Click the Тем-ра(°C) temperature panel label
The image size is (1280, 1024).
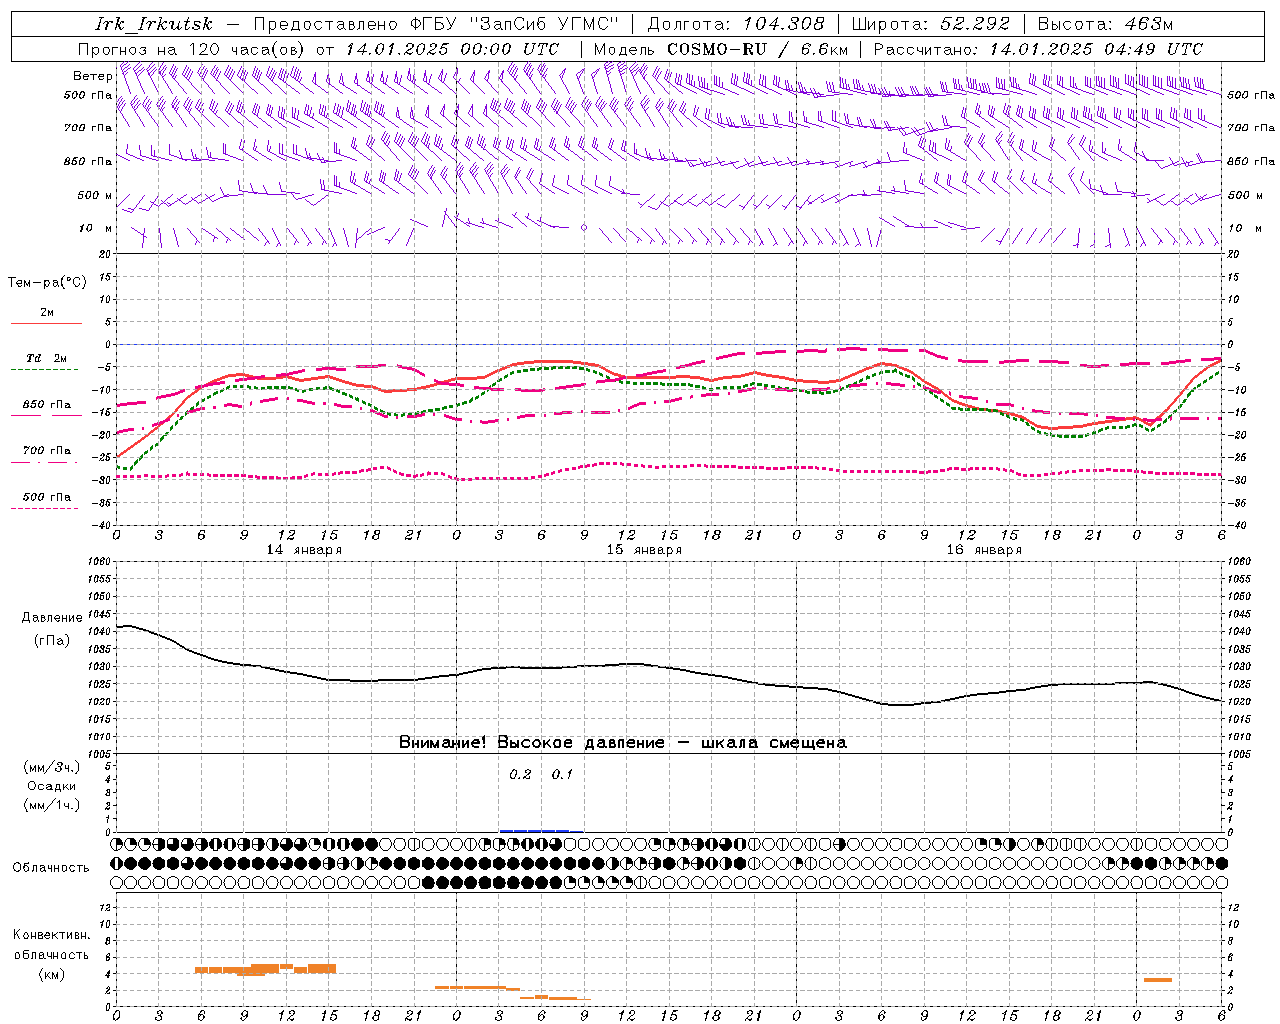47,282
